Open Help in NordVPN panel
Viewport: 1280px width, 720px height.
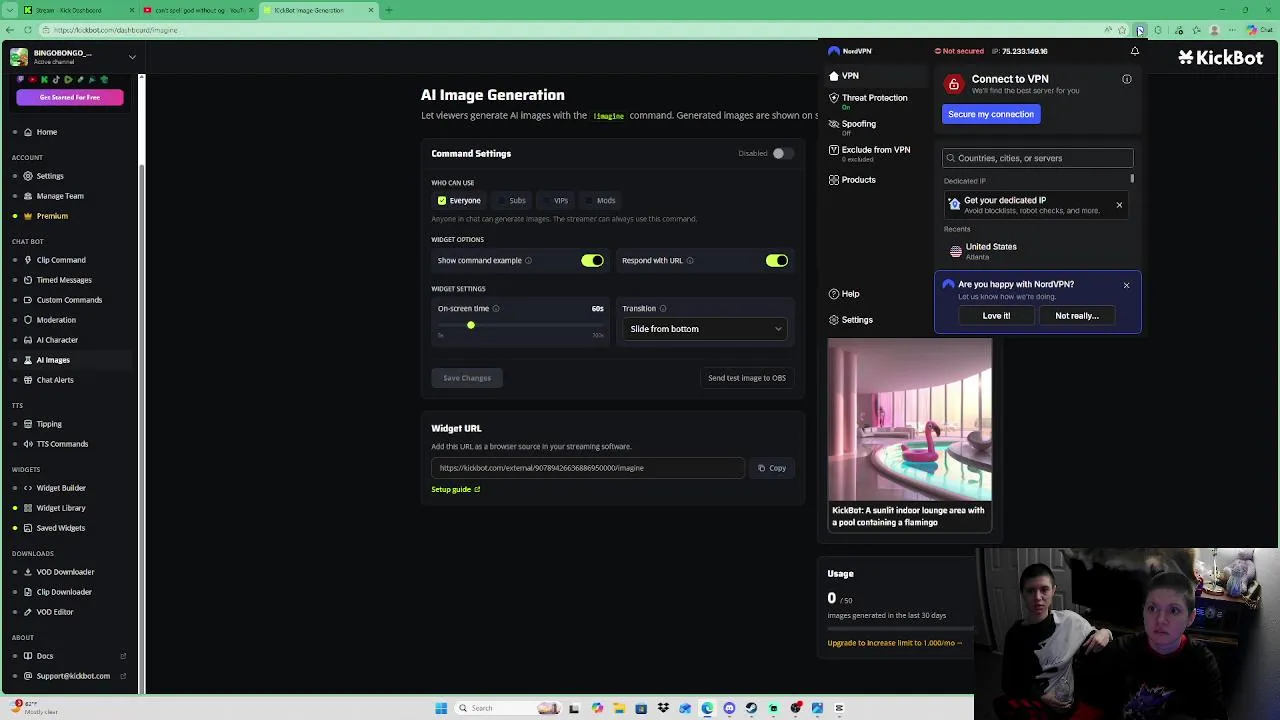pos(850,294)
